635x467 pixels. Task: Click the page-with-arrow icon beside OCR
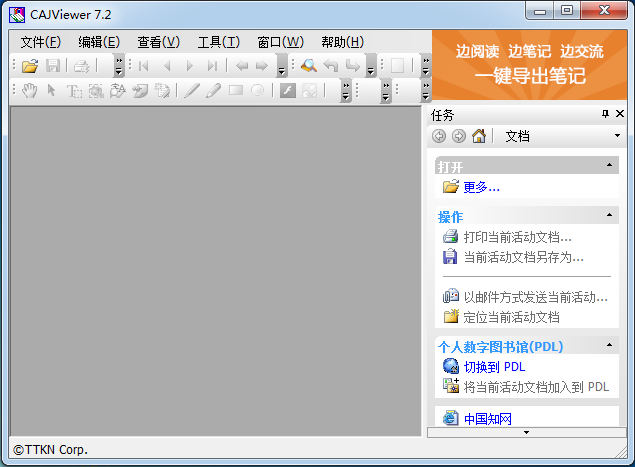click(140, 91)
